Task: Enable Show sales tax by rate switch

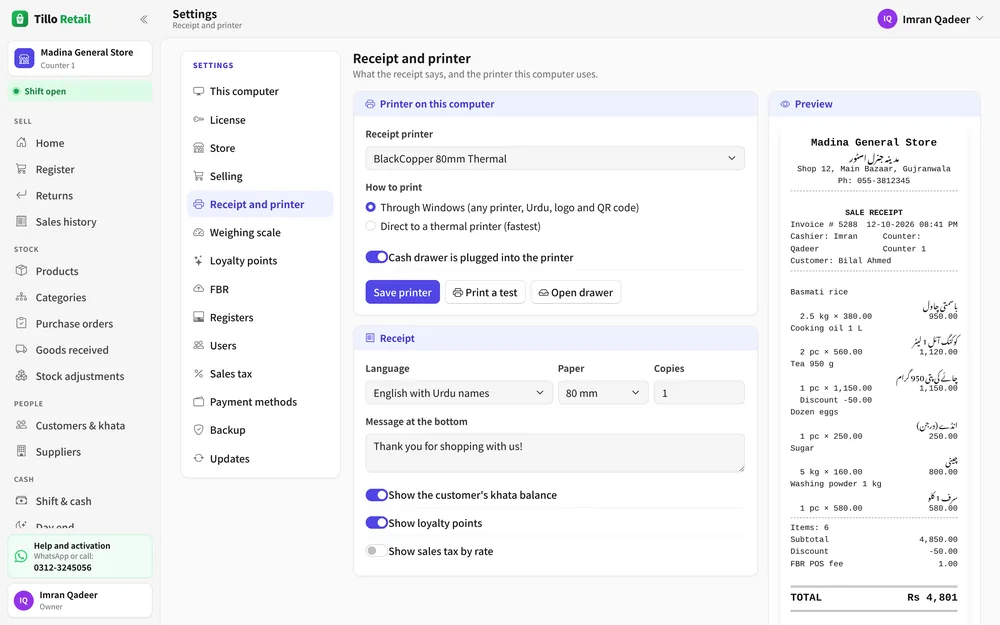Action: (376, 551)
